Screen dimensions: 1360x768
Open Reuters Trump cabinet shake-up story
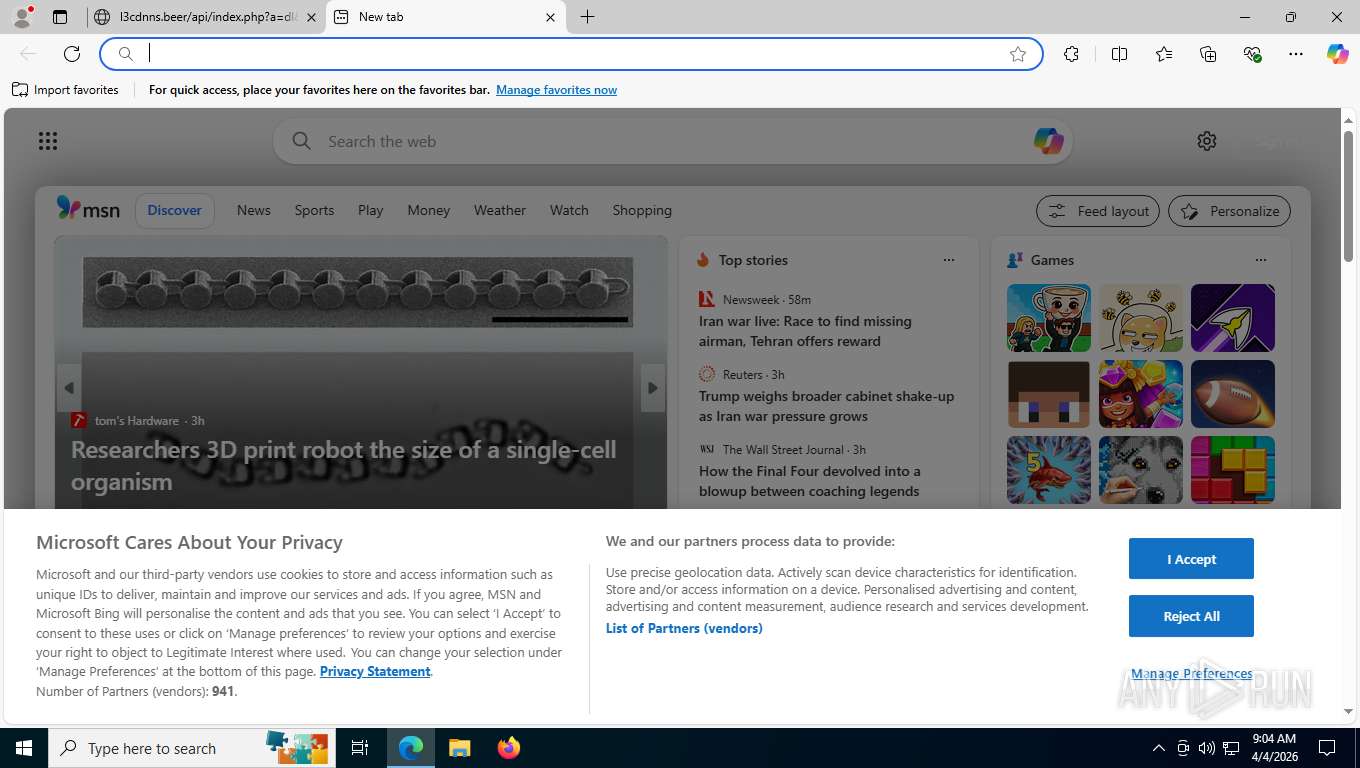pyautogui.click(x=826, y=406)
